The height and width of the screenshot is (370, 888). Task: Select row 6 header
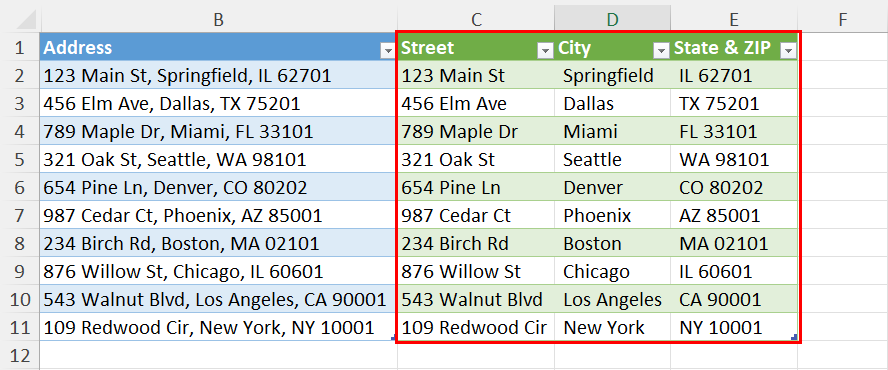point(20,187)
